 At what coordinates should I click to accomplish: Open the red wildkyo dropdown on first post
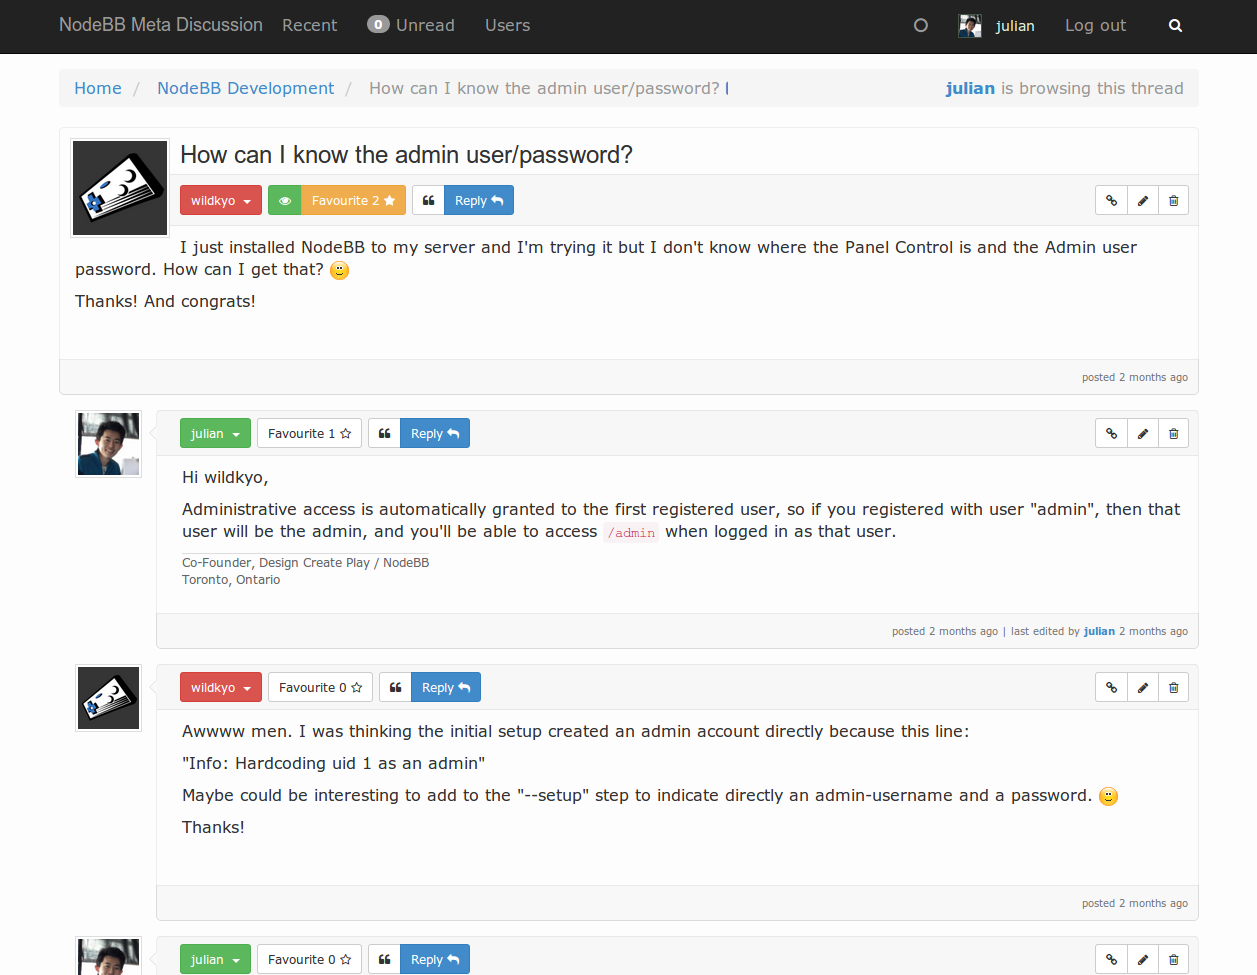tap(221, 201)
